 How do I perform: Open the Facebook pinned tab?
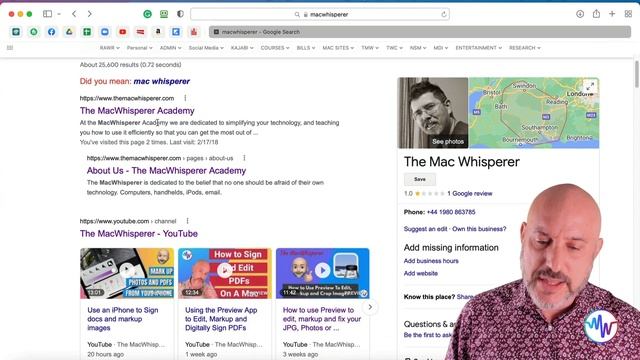[51, 32]
